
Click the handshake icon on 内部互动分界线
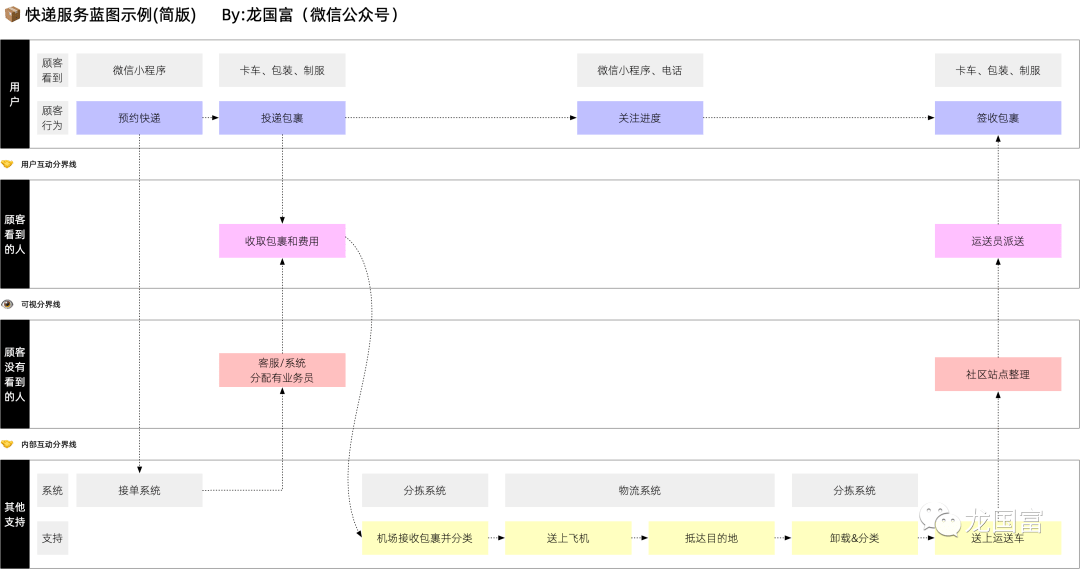pos(8,444)
